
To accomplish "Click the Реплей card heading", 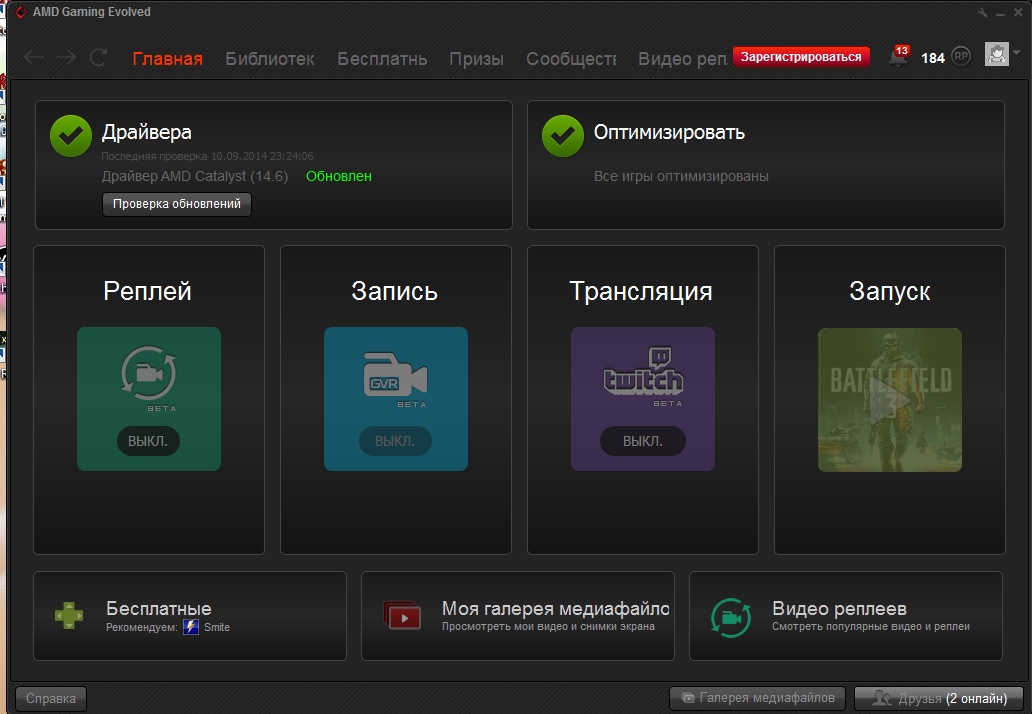I will click(x=147, y=291).
